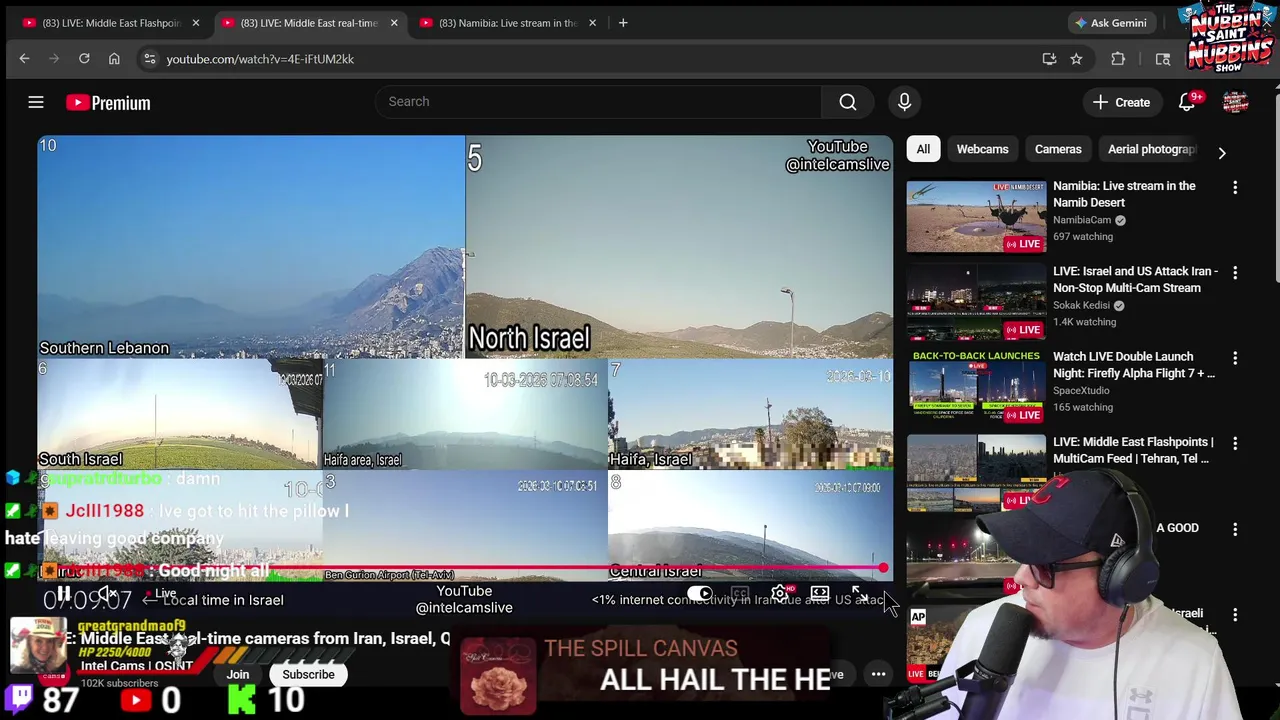Viewport: 1280px width, 720px height.
Task: Pause the live video
Action: click(x=63, y=594)
